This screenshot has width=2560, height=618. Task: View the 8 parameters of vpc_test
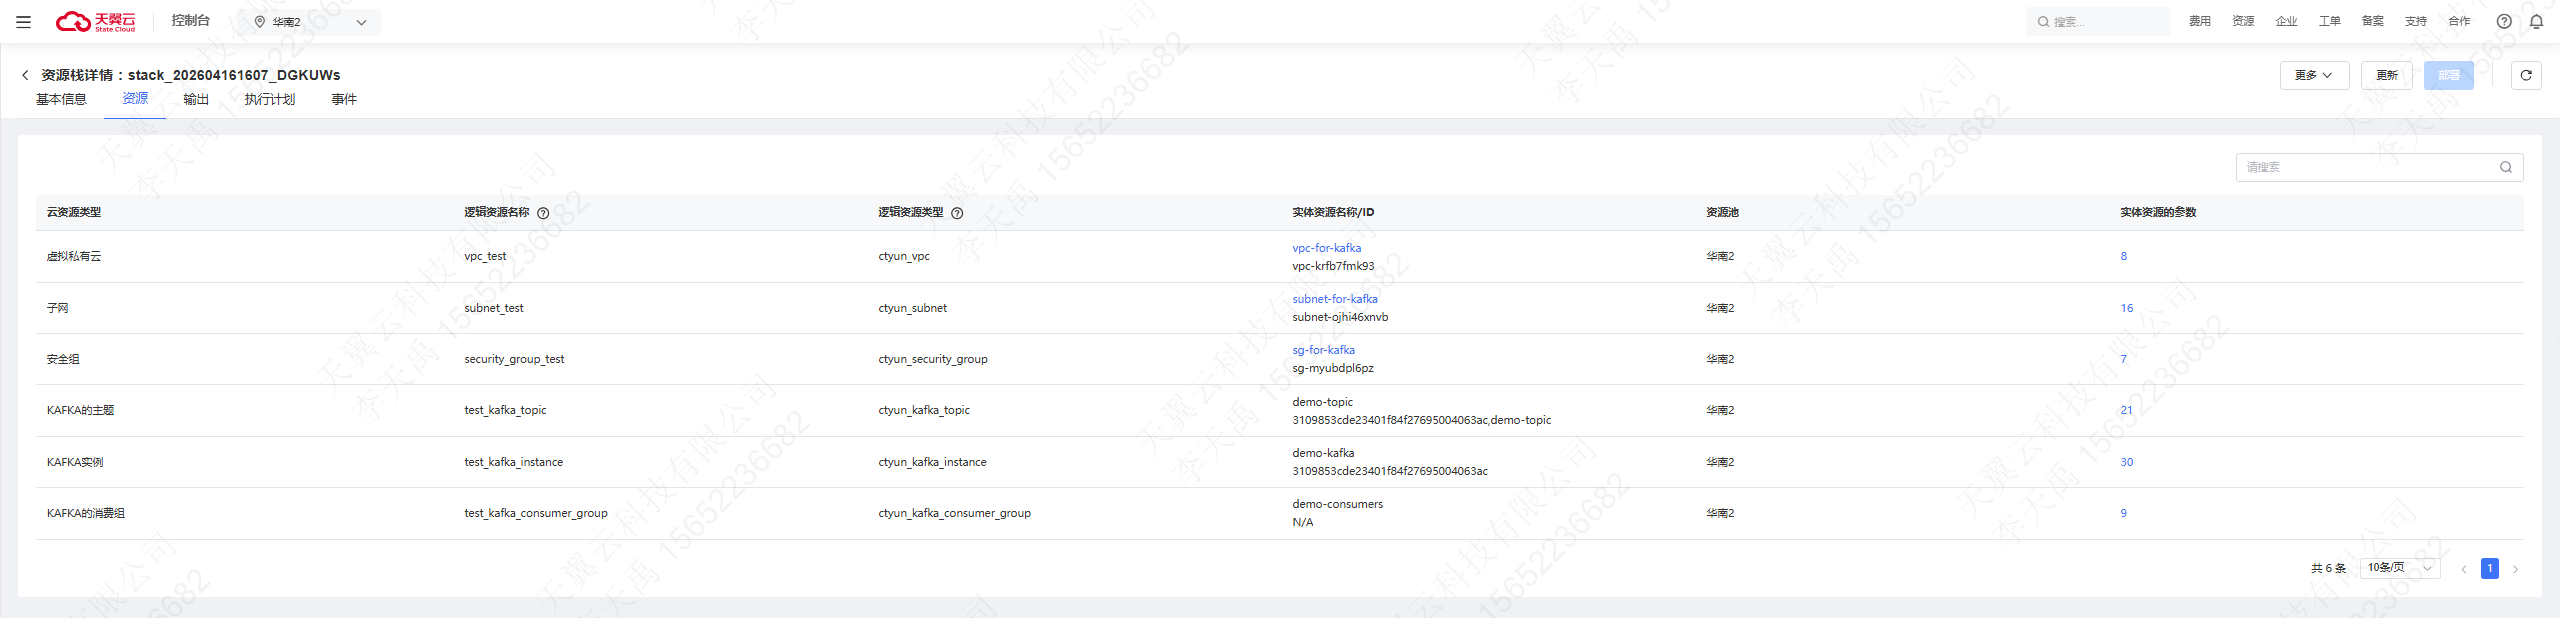click(x=2123, y=256)
